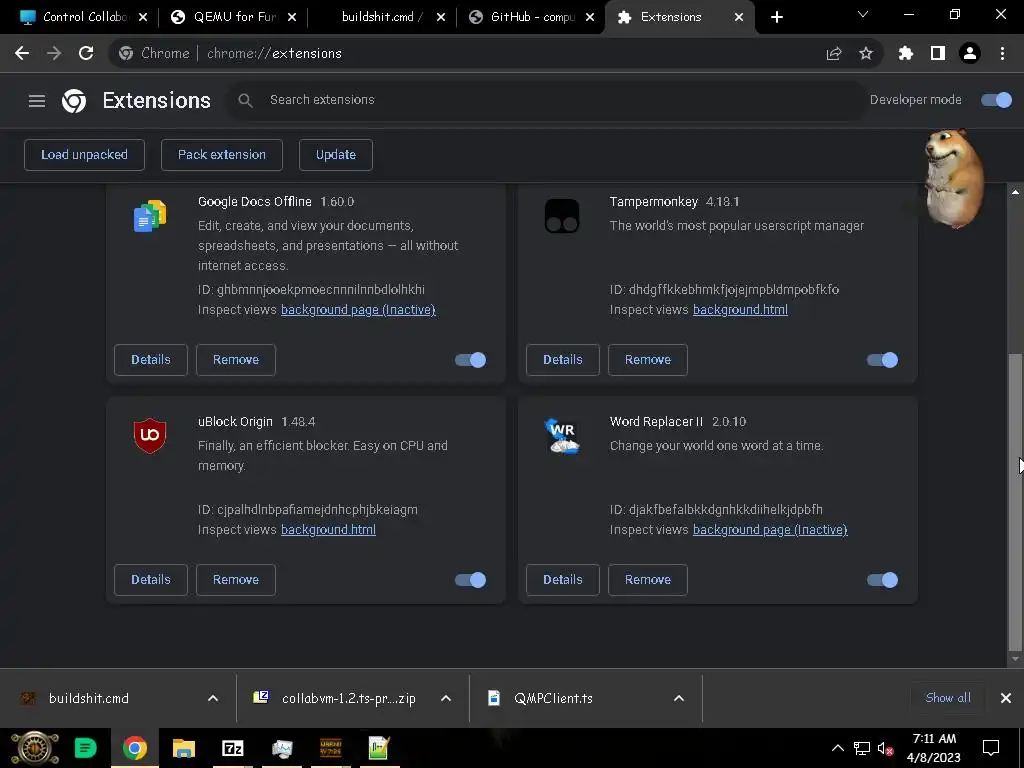
Task: Open the green chat app in taskbar
Action: click(86, 748)
